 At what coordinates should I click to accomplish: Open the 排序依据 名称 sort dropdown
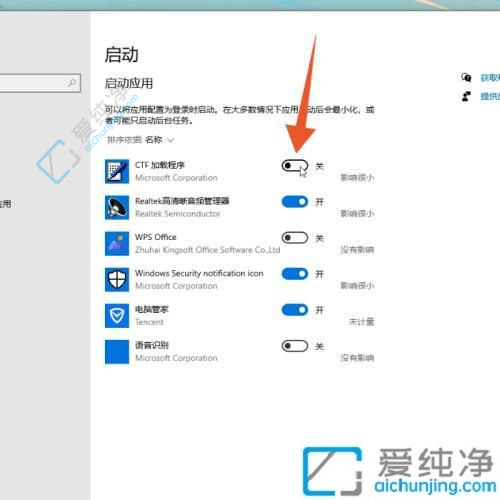click(140, 140)
